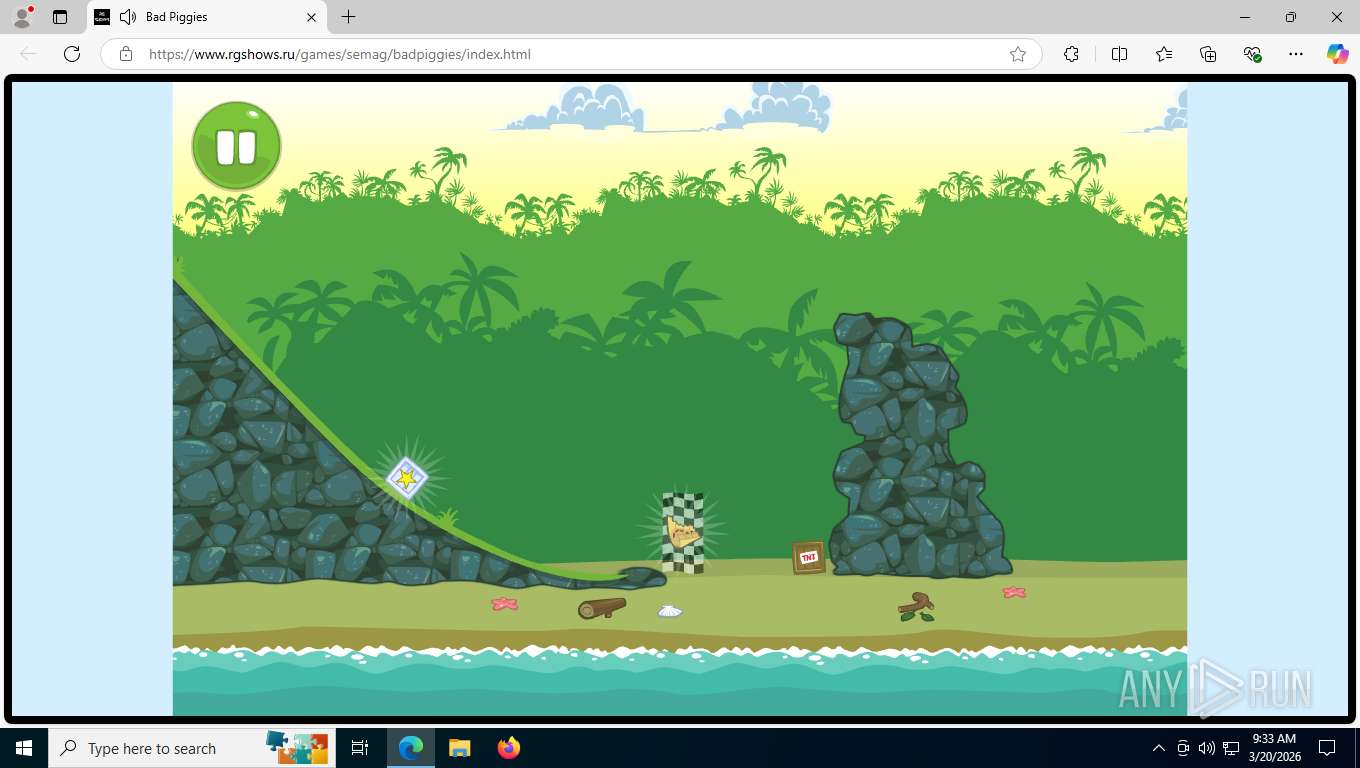Viewport: 1360px width, 768px height.
Task: Click the star box on the slope
Action: click(407, 479)
